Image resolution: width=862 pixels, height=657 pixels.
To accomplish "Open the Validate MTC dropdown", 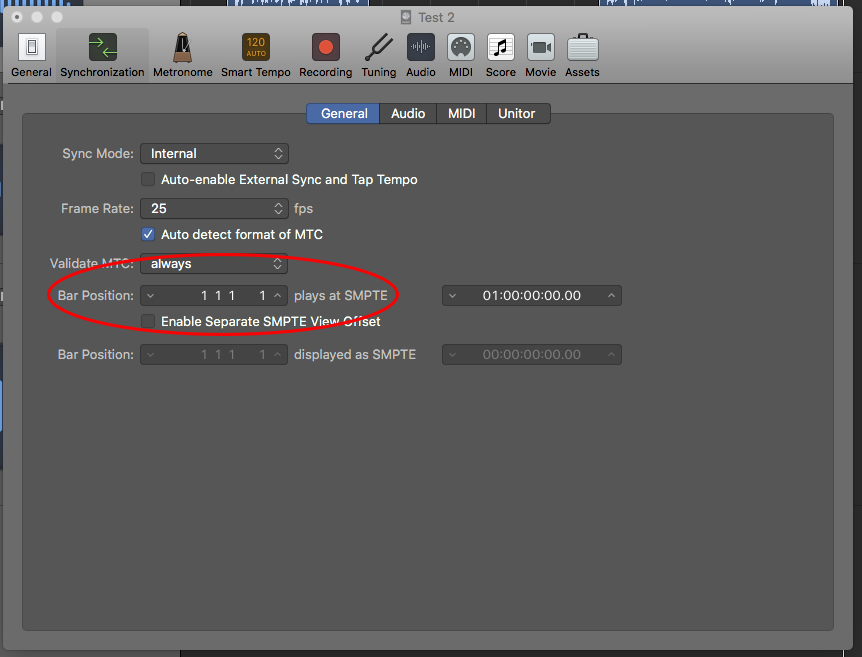I will [214, 264].
